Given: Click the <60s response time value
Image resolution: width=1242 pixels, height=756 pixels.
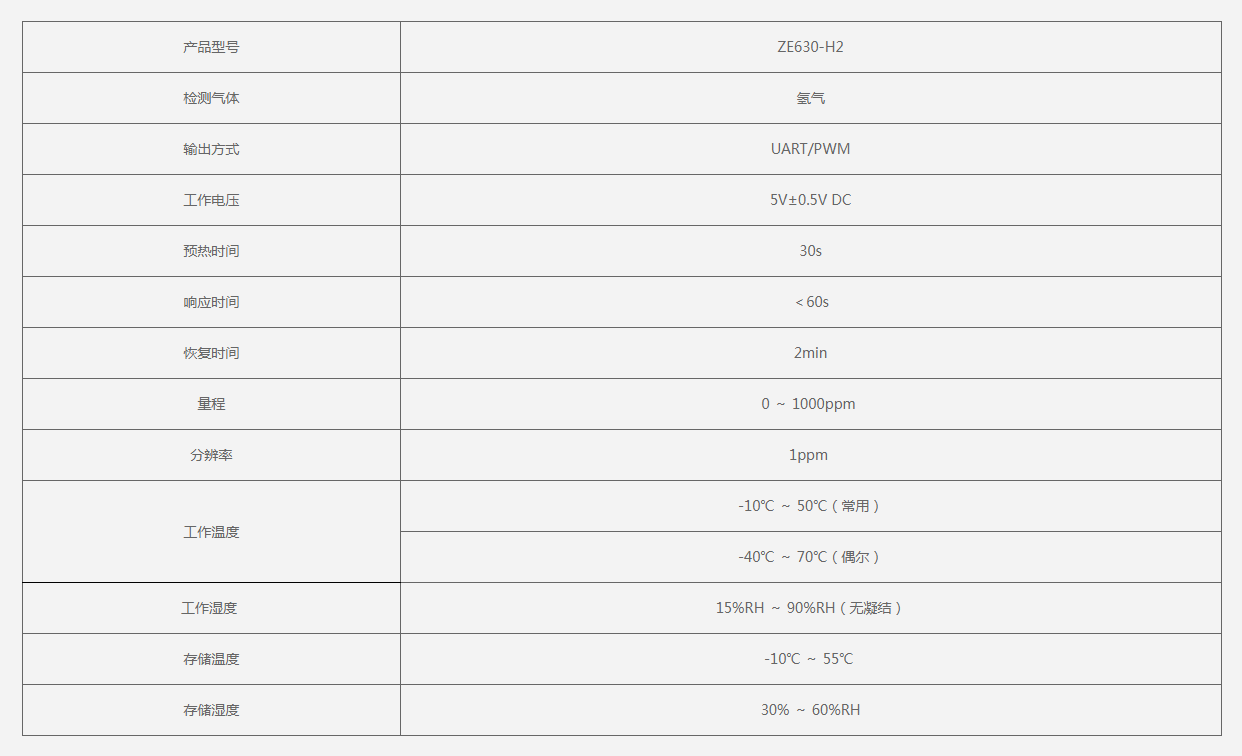Looking at the screenshot, I should coord(811,302).
